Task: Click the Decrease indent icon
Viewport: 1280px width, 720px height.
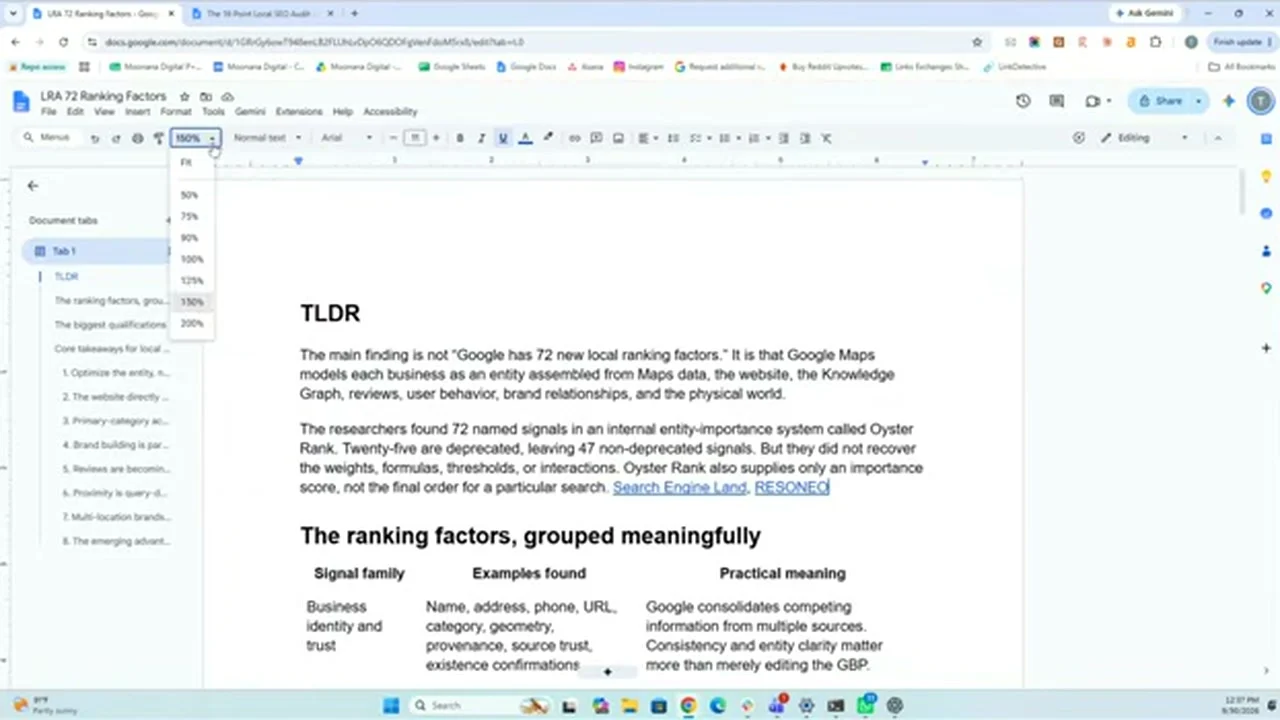Action: click(x=784, y=138)
